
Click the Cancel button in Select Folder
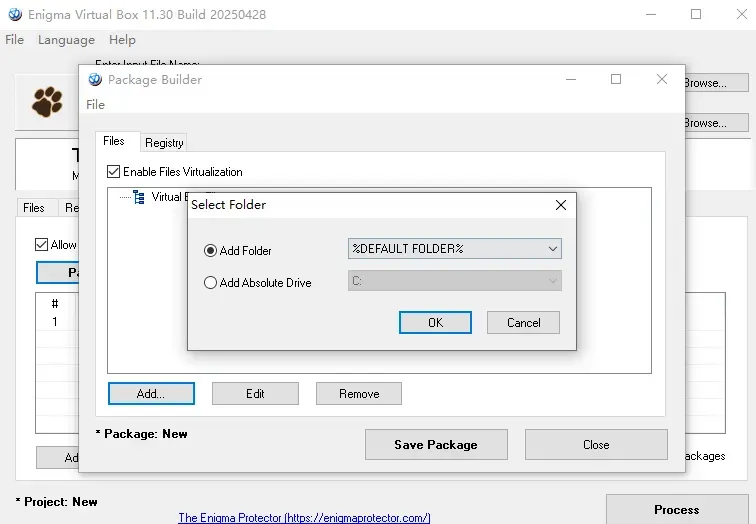pos(523,322)
